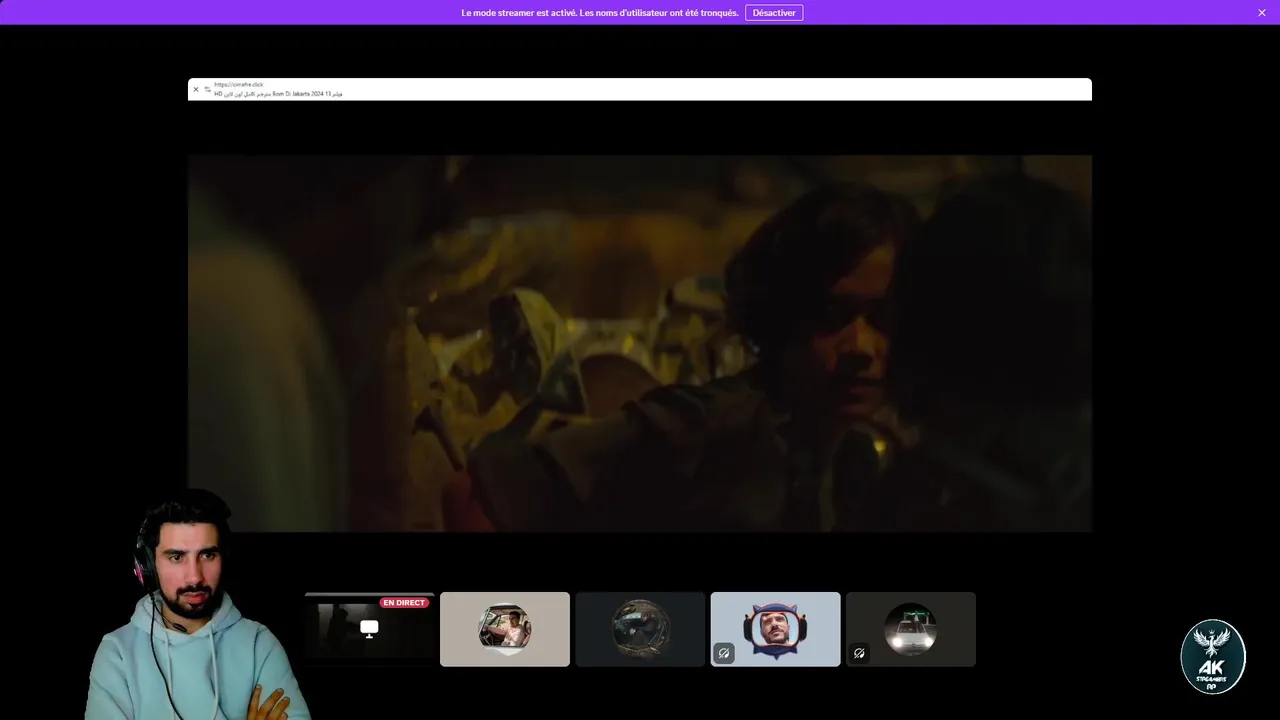Open the EN DIRECT screen share tile
The height and width of the screenshot is (720, 1280).
369,629
